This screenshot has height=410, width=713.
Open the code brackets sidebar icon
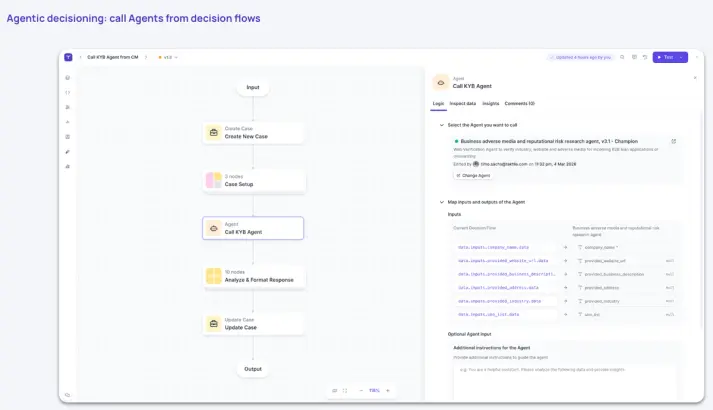[68, 93]
